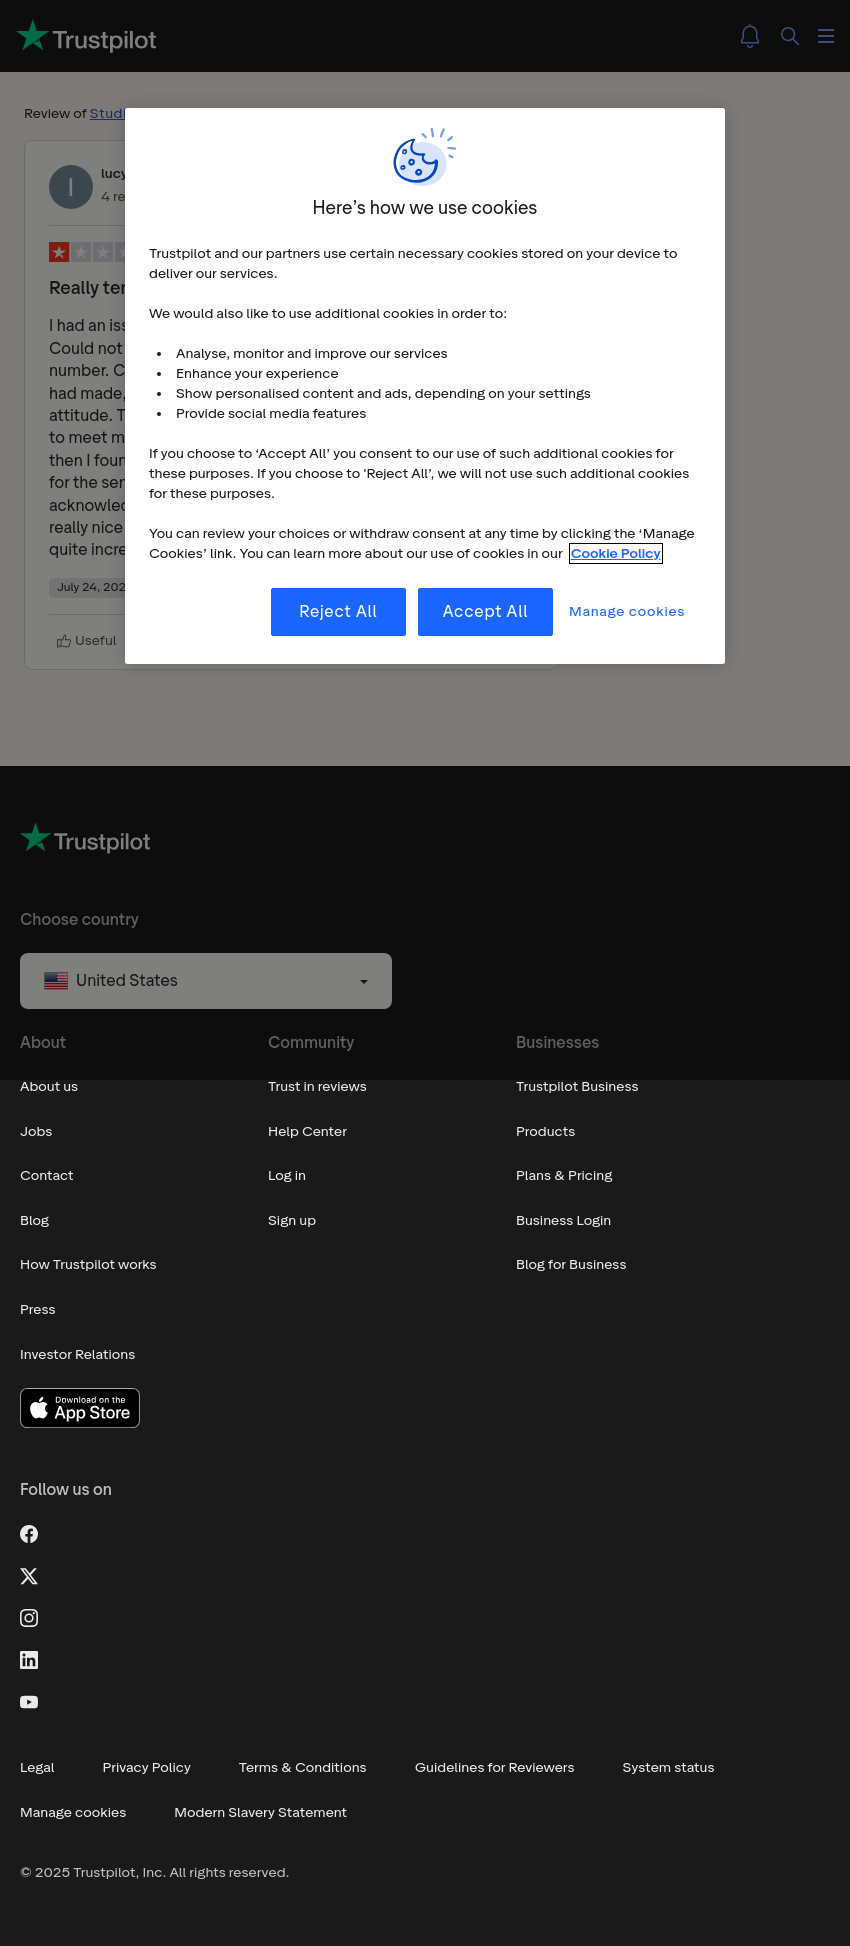Viewport: 850px width, 1946px height.
Task: Visit the Blog link
Action: (35, 1221)
